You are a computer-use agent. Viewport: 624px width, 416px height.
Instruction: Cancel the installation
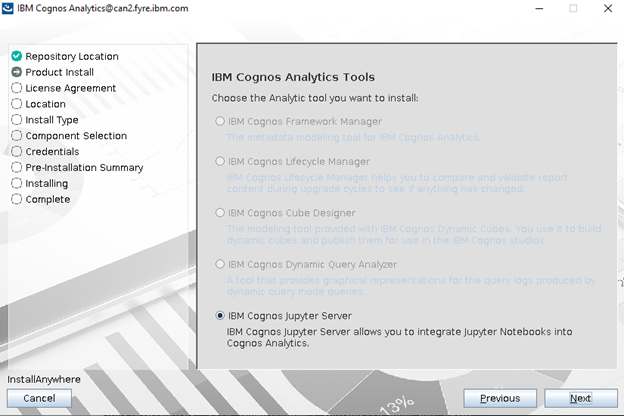(x=39, y=398)
